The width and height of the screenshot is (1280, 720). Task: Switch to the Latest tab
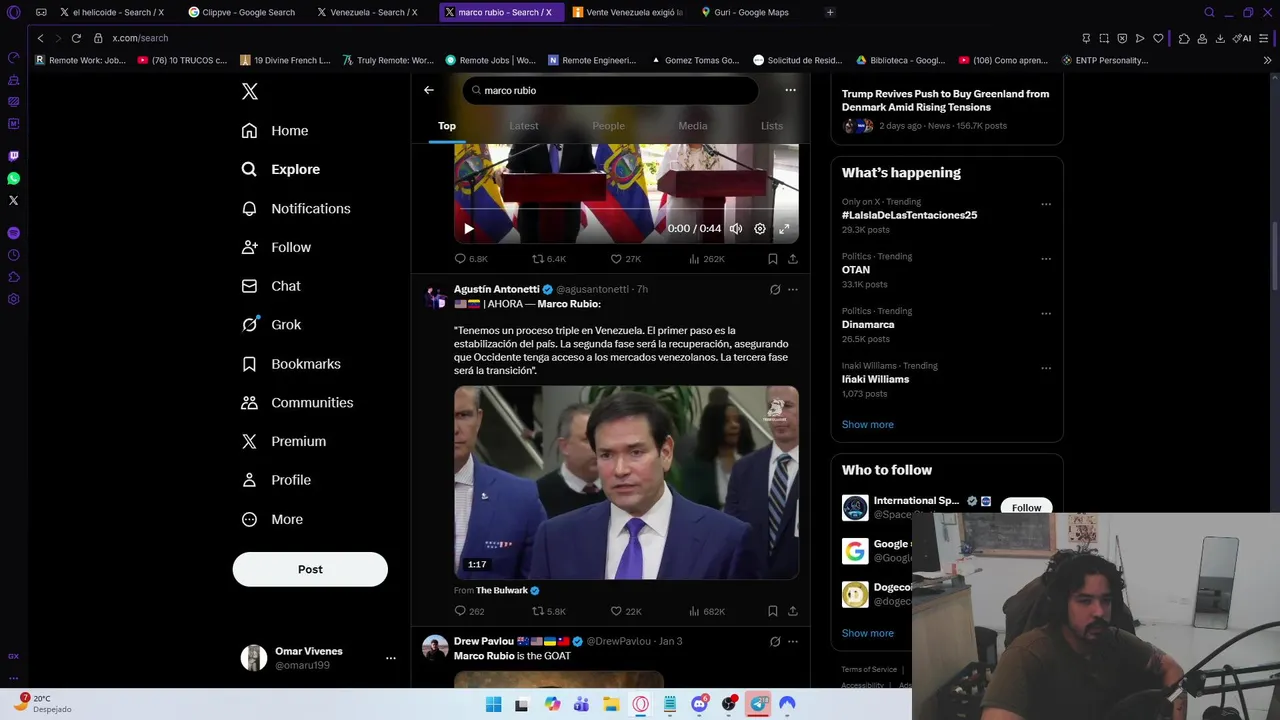pos(524,126)
